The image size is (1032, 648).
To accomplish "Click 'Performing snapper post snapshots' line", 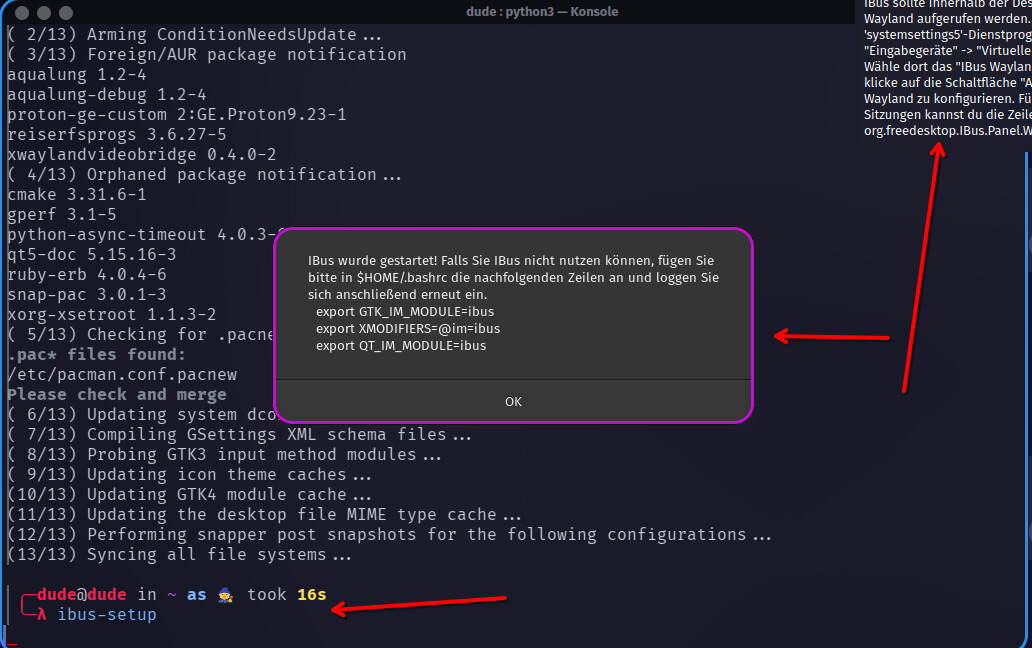I will pyautogui.click(x=389, y=535).
